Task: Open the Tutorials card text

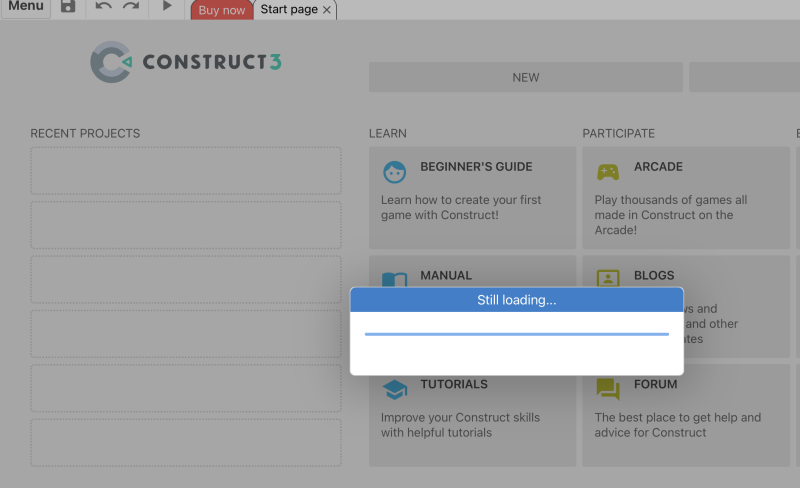Action: 460,425
